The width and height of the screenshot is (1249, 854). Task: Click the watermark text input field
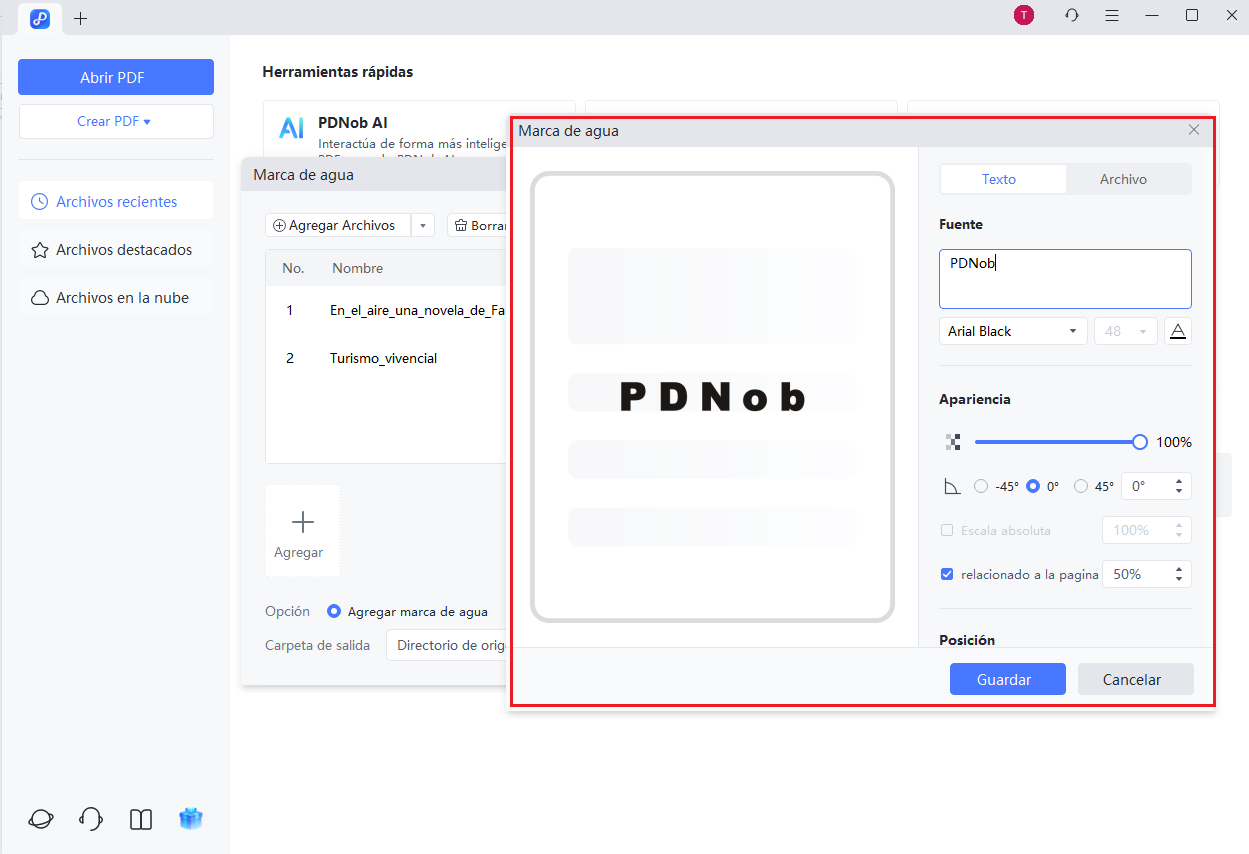(1065, 278)
